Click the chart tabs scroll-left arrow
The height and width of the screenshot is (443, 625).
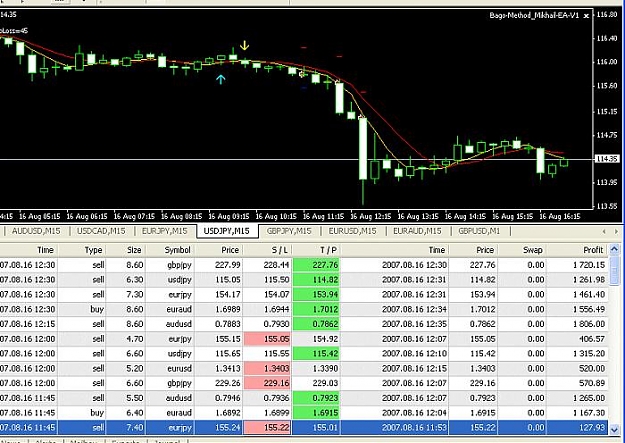[604, 231]
